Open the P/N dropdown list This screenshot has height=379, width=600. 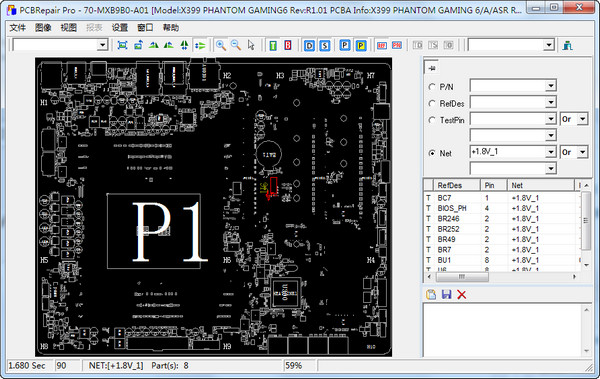pos(550,86)
